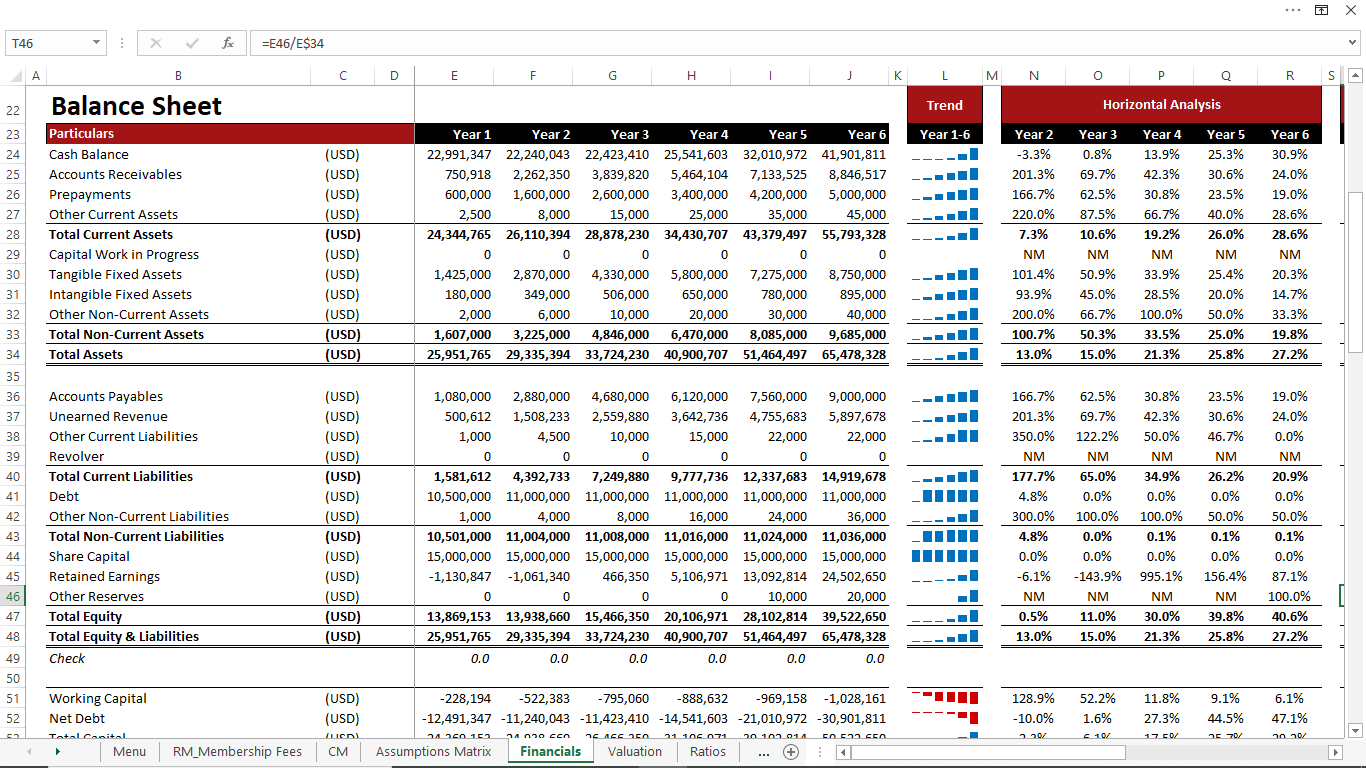This screenshot has height=768, width=1366.
Task: Select the Accounts Receivables label
Action: (x=115, y=174)
